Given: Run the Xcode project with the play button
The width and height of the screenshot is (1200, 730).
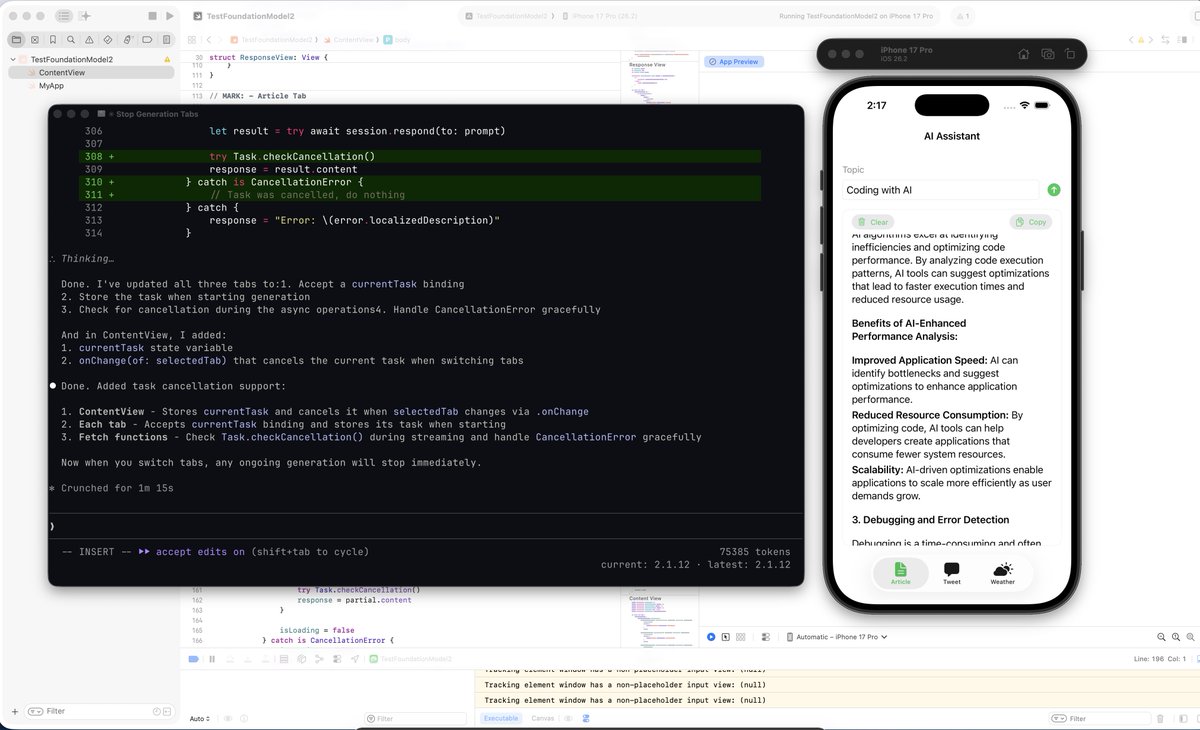Looking at the screenshot, I should click(x=170, y=16).
